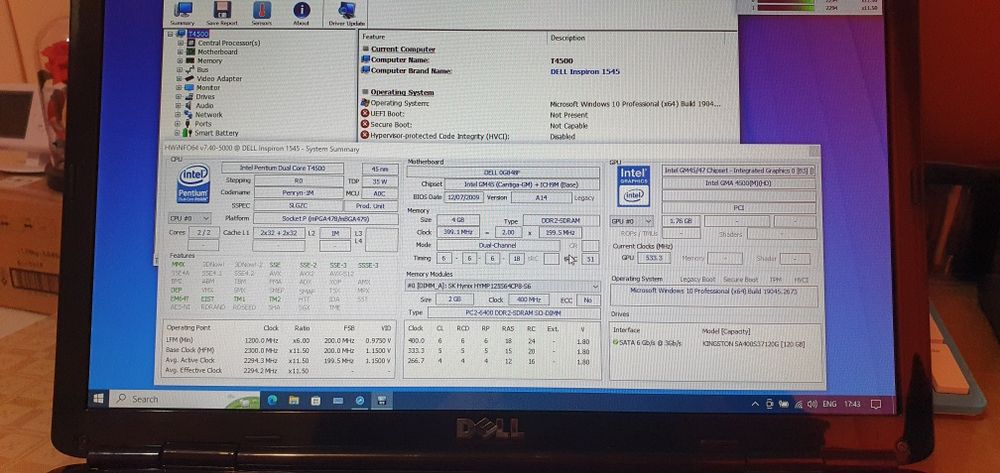Open the Summary toolbar icon
This screenshot has height=473, width=1000.
click(184, 11)
